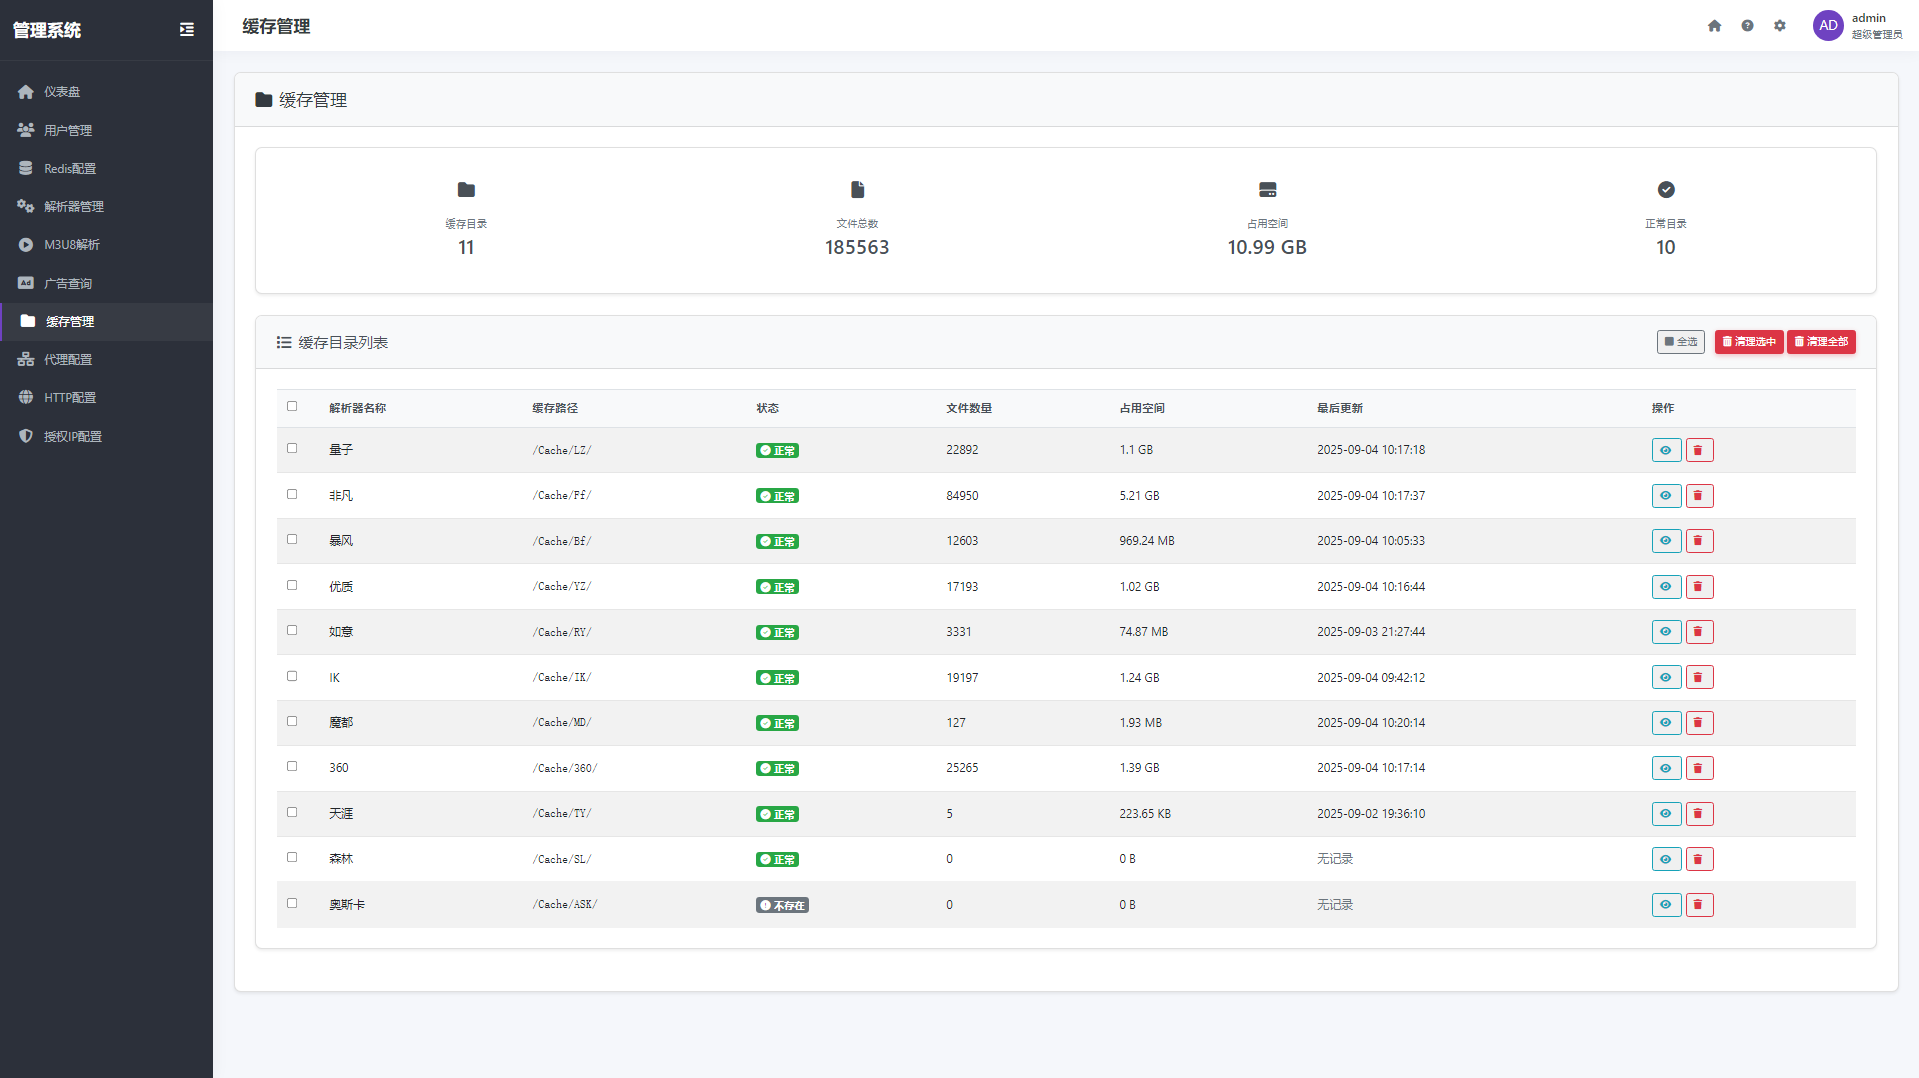Click the /Cache/360/ path cell

click(565, 768)
